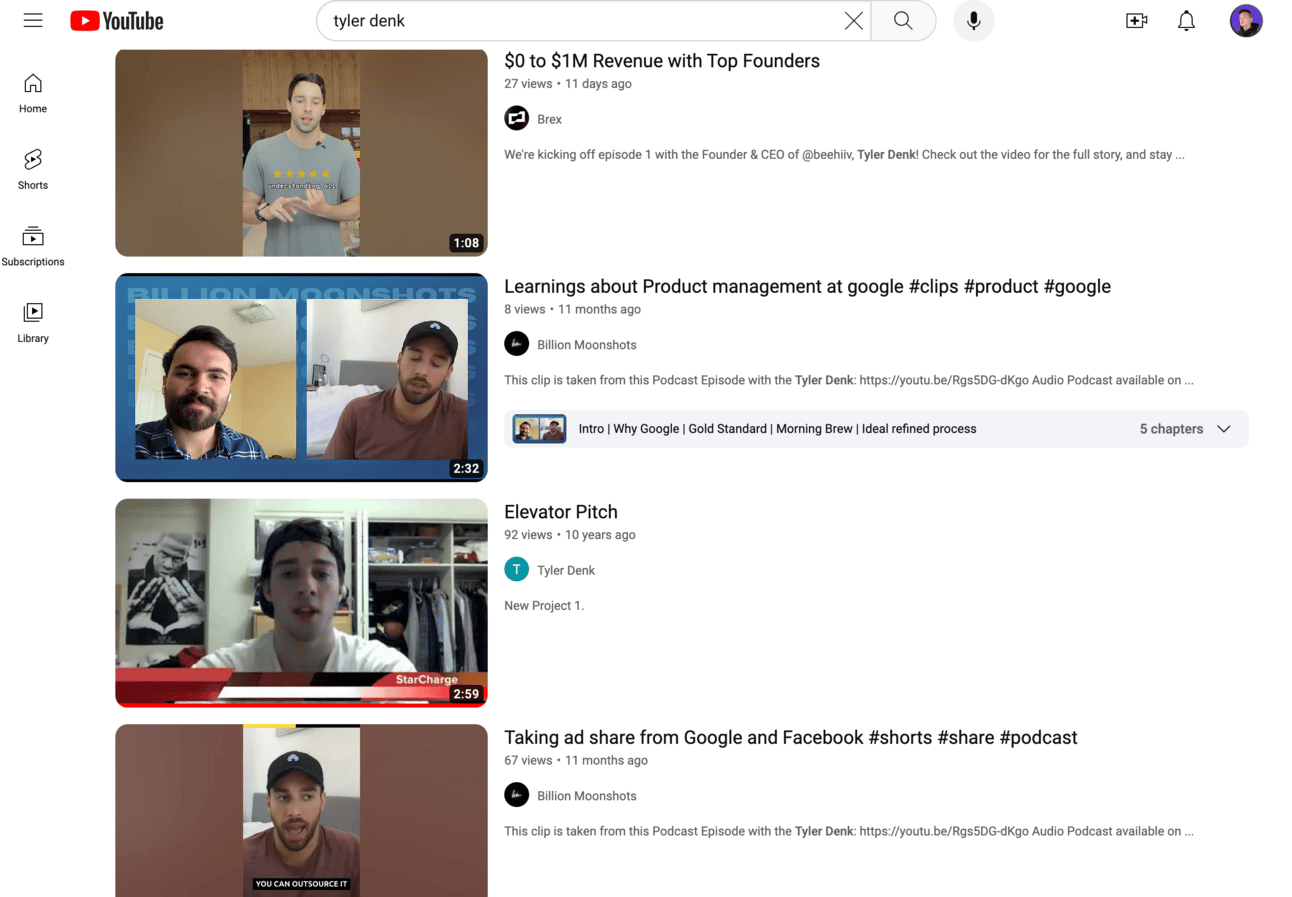Screen dimensions: 1292x897
Task: Open the hamburger guide menu
Action: (33, 21)
